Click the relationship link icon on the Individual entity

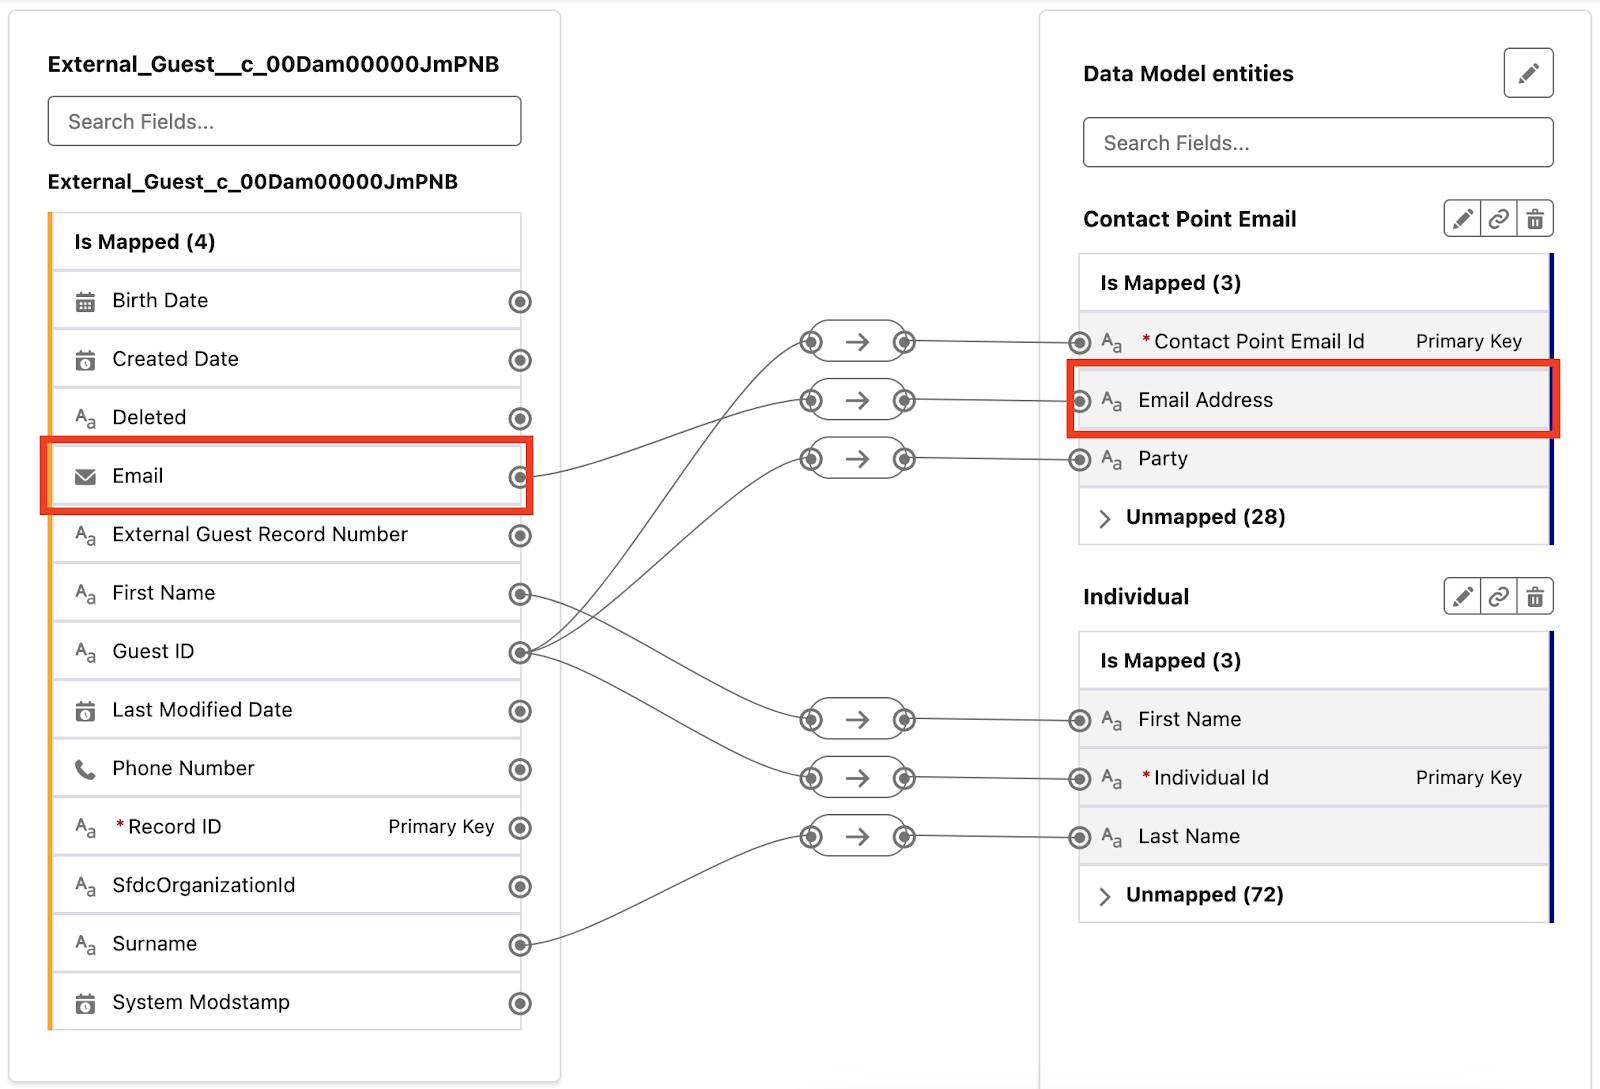[1497, 595]
